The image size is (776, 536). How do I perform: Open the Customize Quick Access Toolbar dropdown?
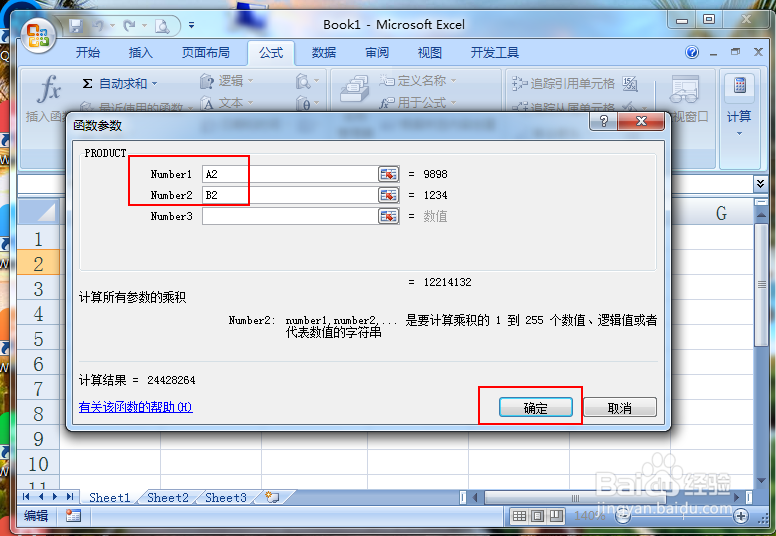pyautogui.click(x=192, y=25)
